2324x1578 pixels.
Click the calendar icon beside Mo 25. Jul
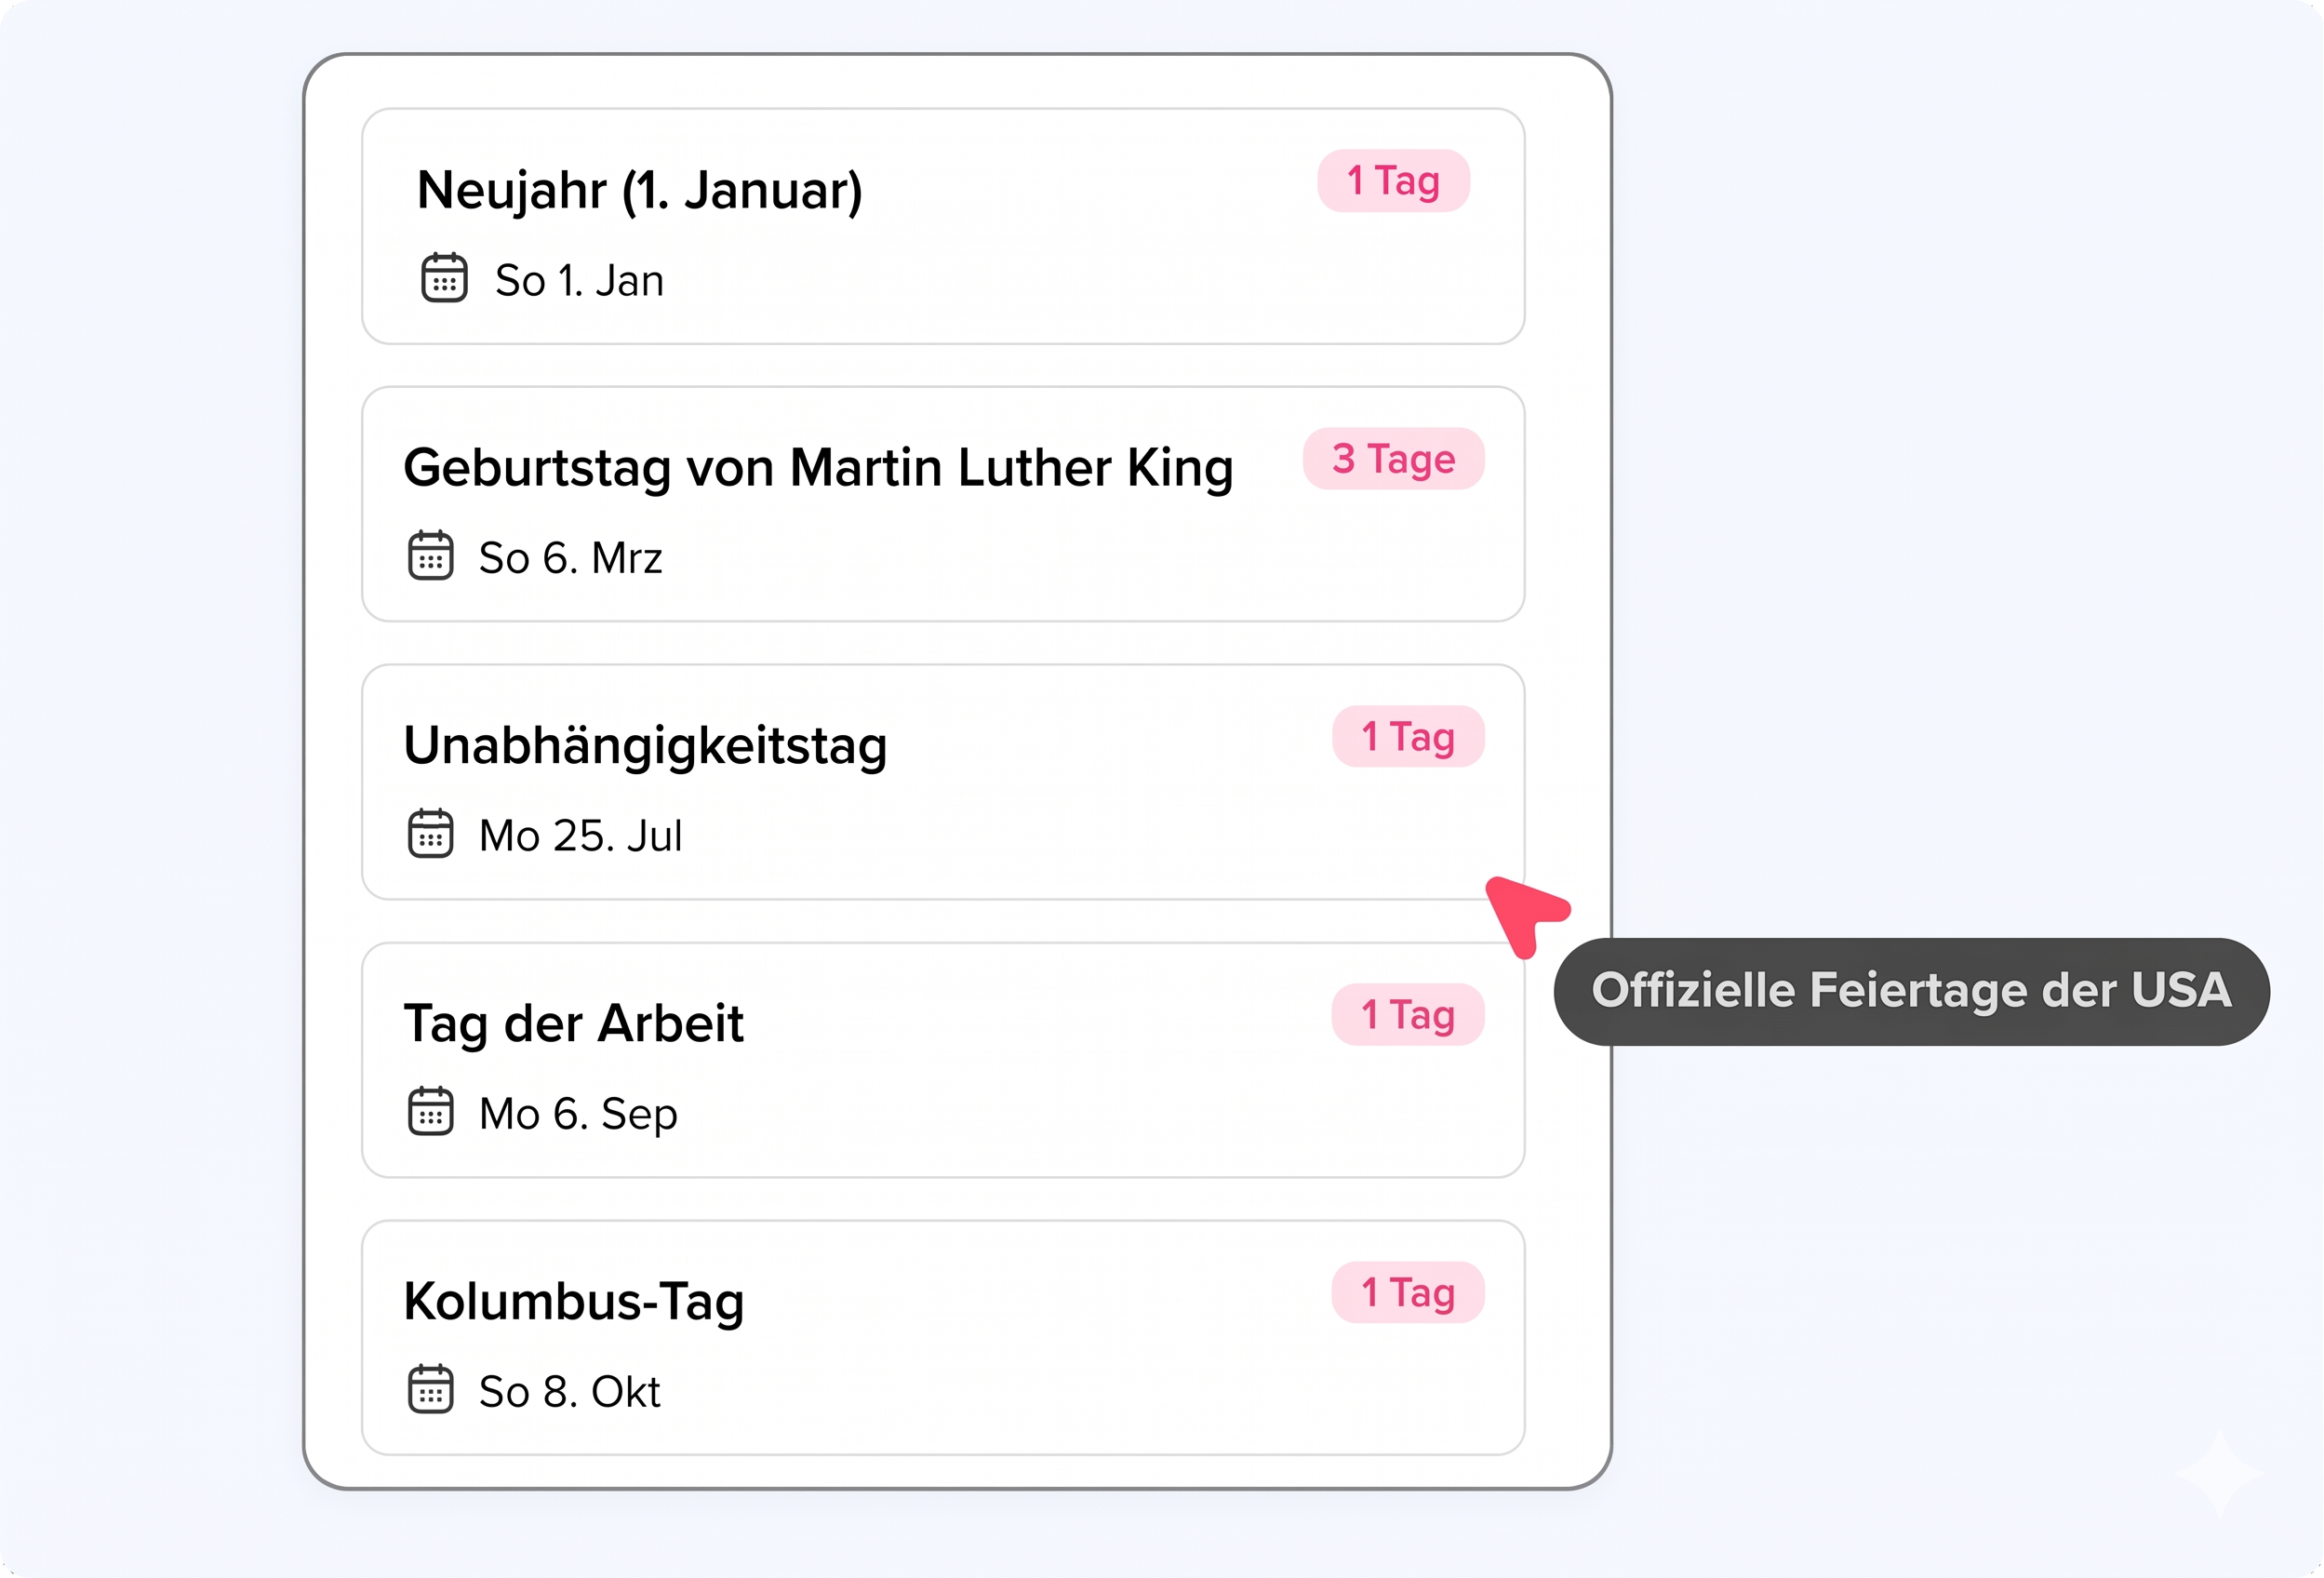click(430, 834)
